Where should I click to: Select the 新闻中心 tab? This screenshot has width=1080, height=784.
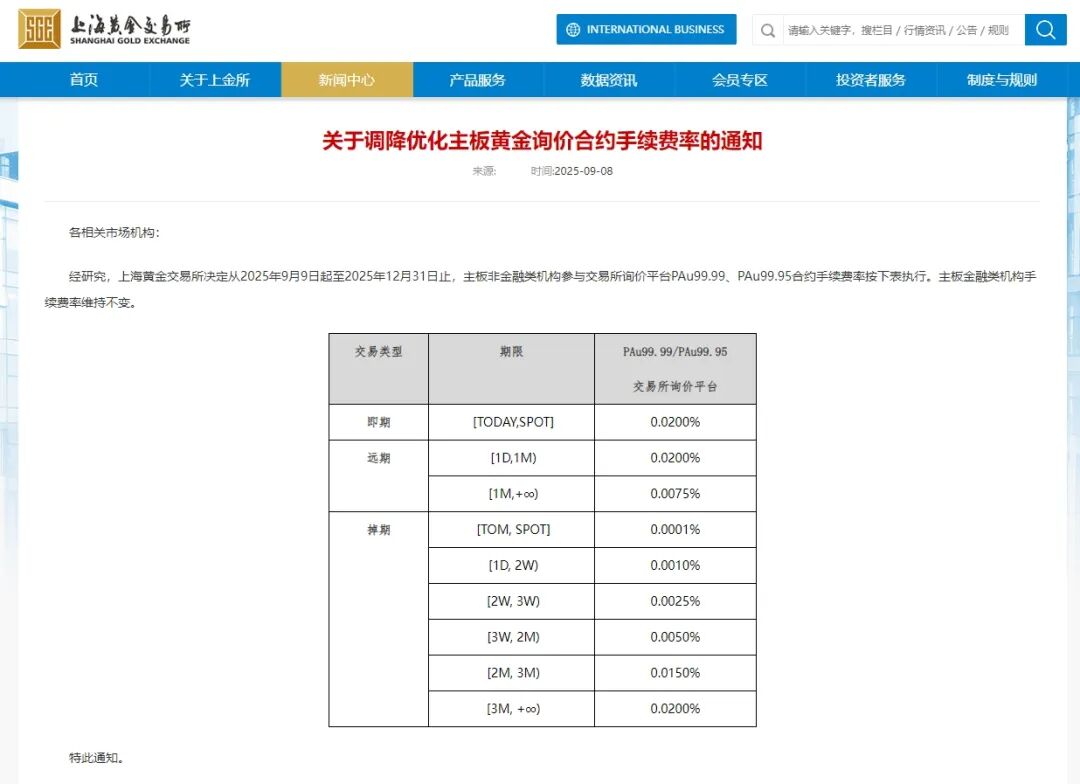click(x=346, y=80)
